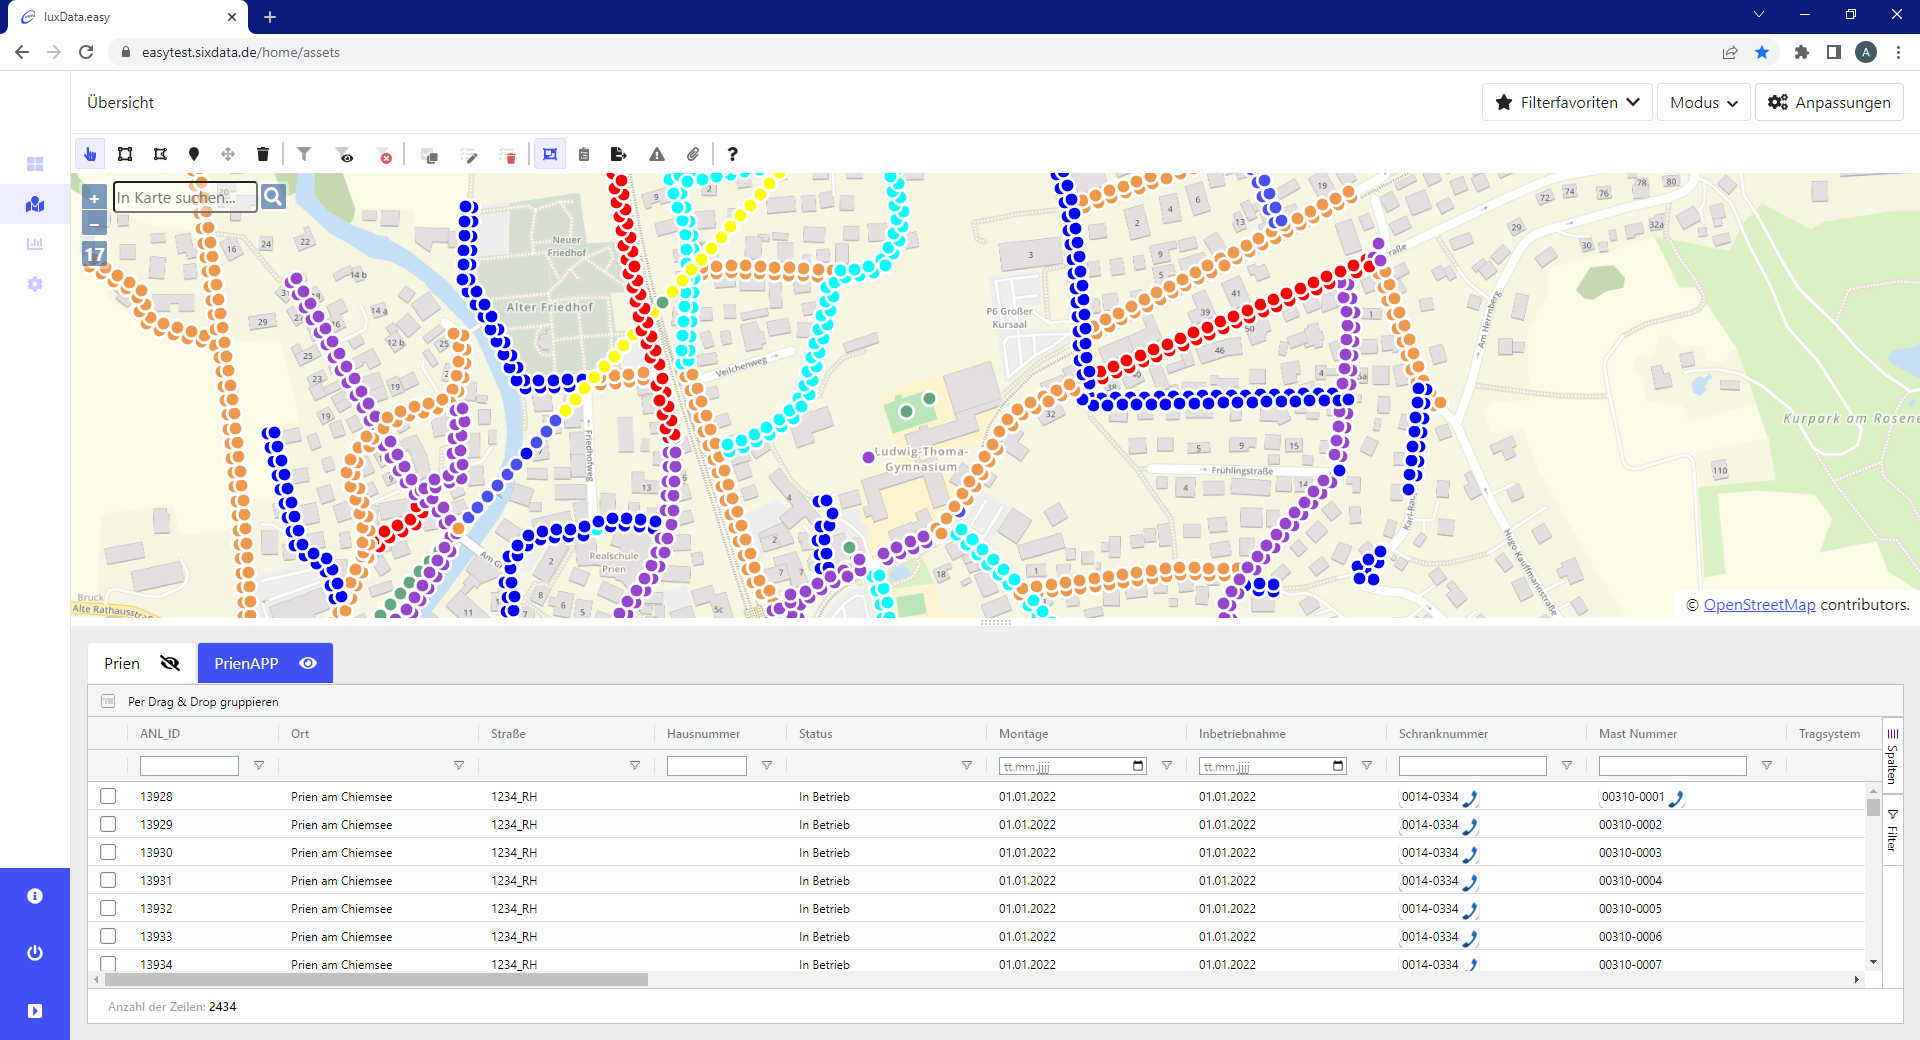Click the info circle sidebar icon
The height and width of the screenshot is (1040, 1920).
(35, 896)
